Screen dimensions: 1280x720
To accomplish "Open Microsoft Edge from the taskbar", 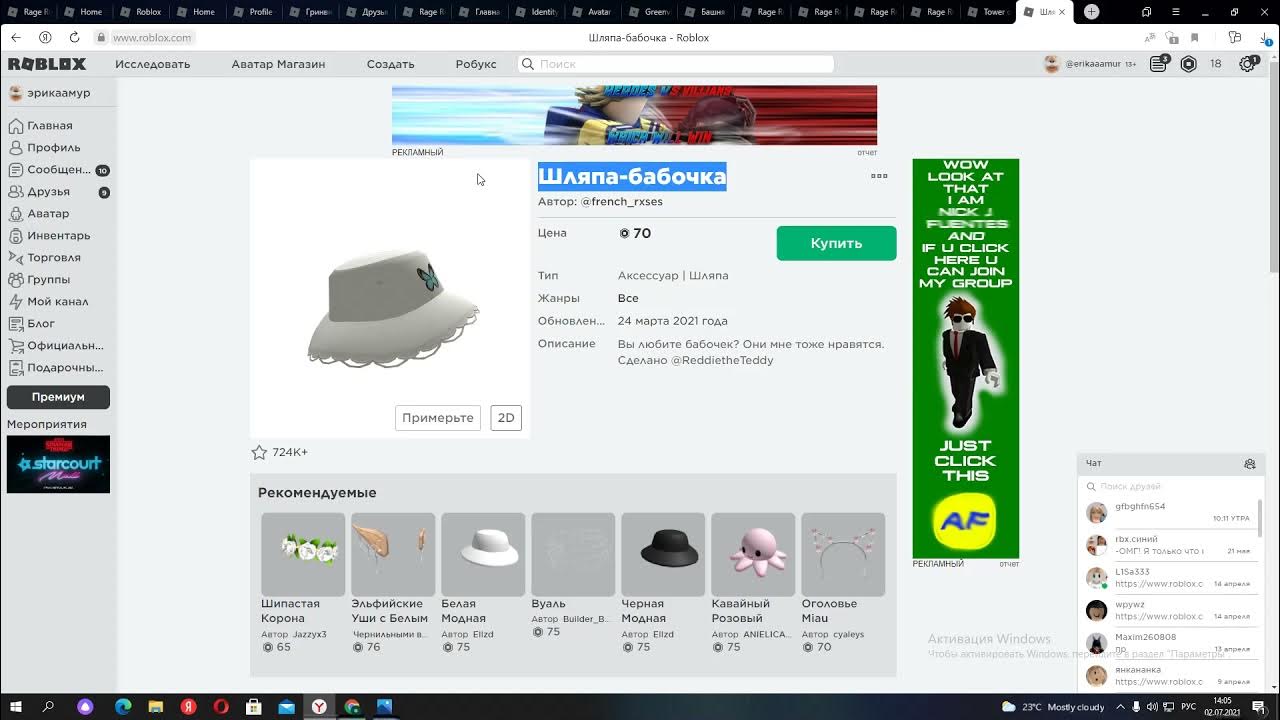I will [x=123, y=707].
